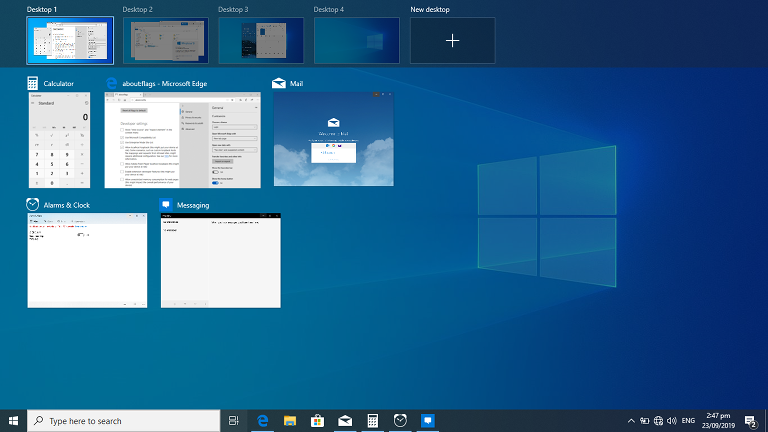Click the Mail icon in the taskbar
This screenshot has height=432, width=768.
pos(345,421)
